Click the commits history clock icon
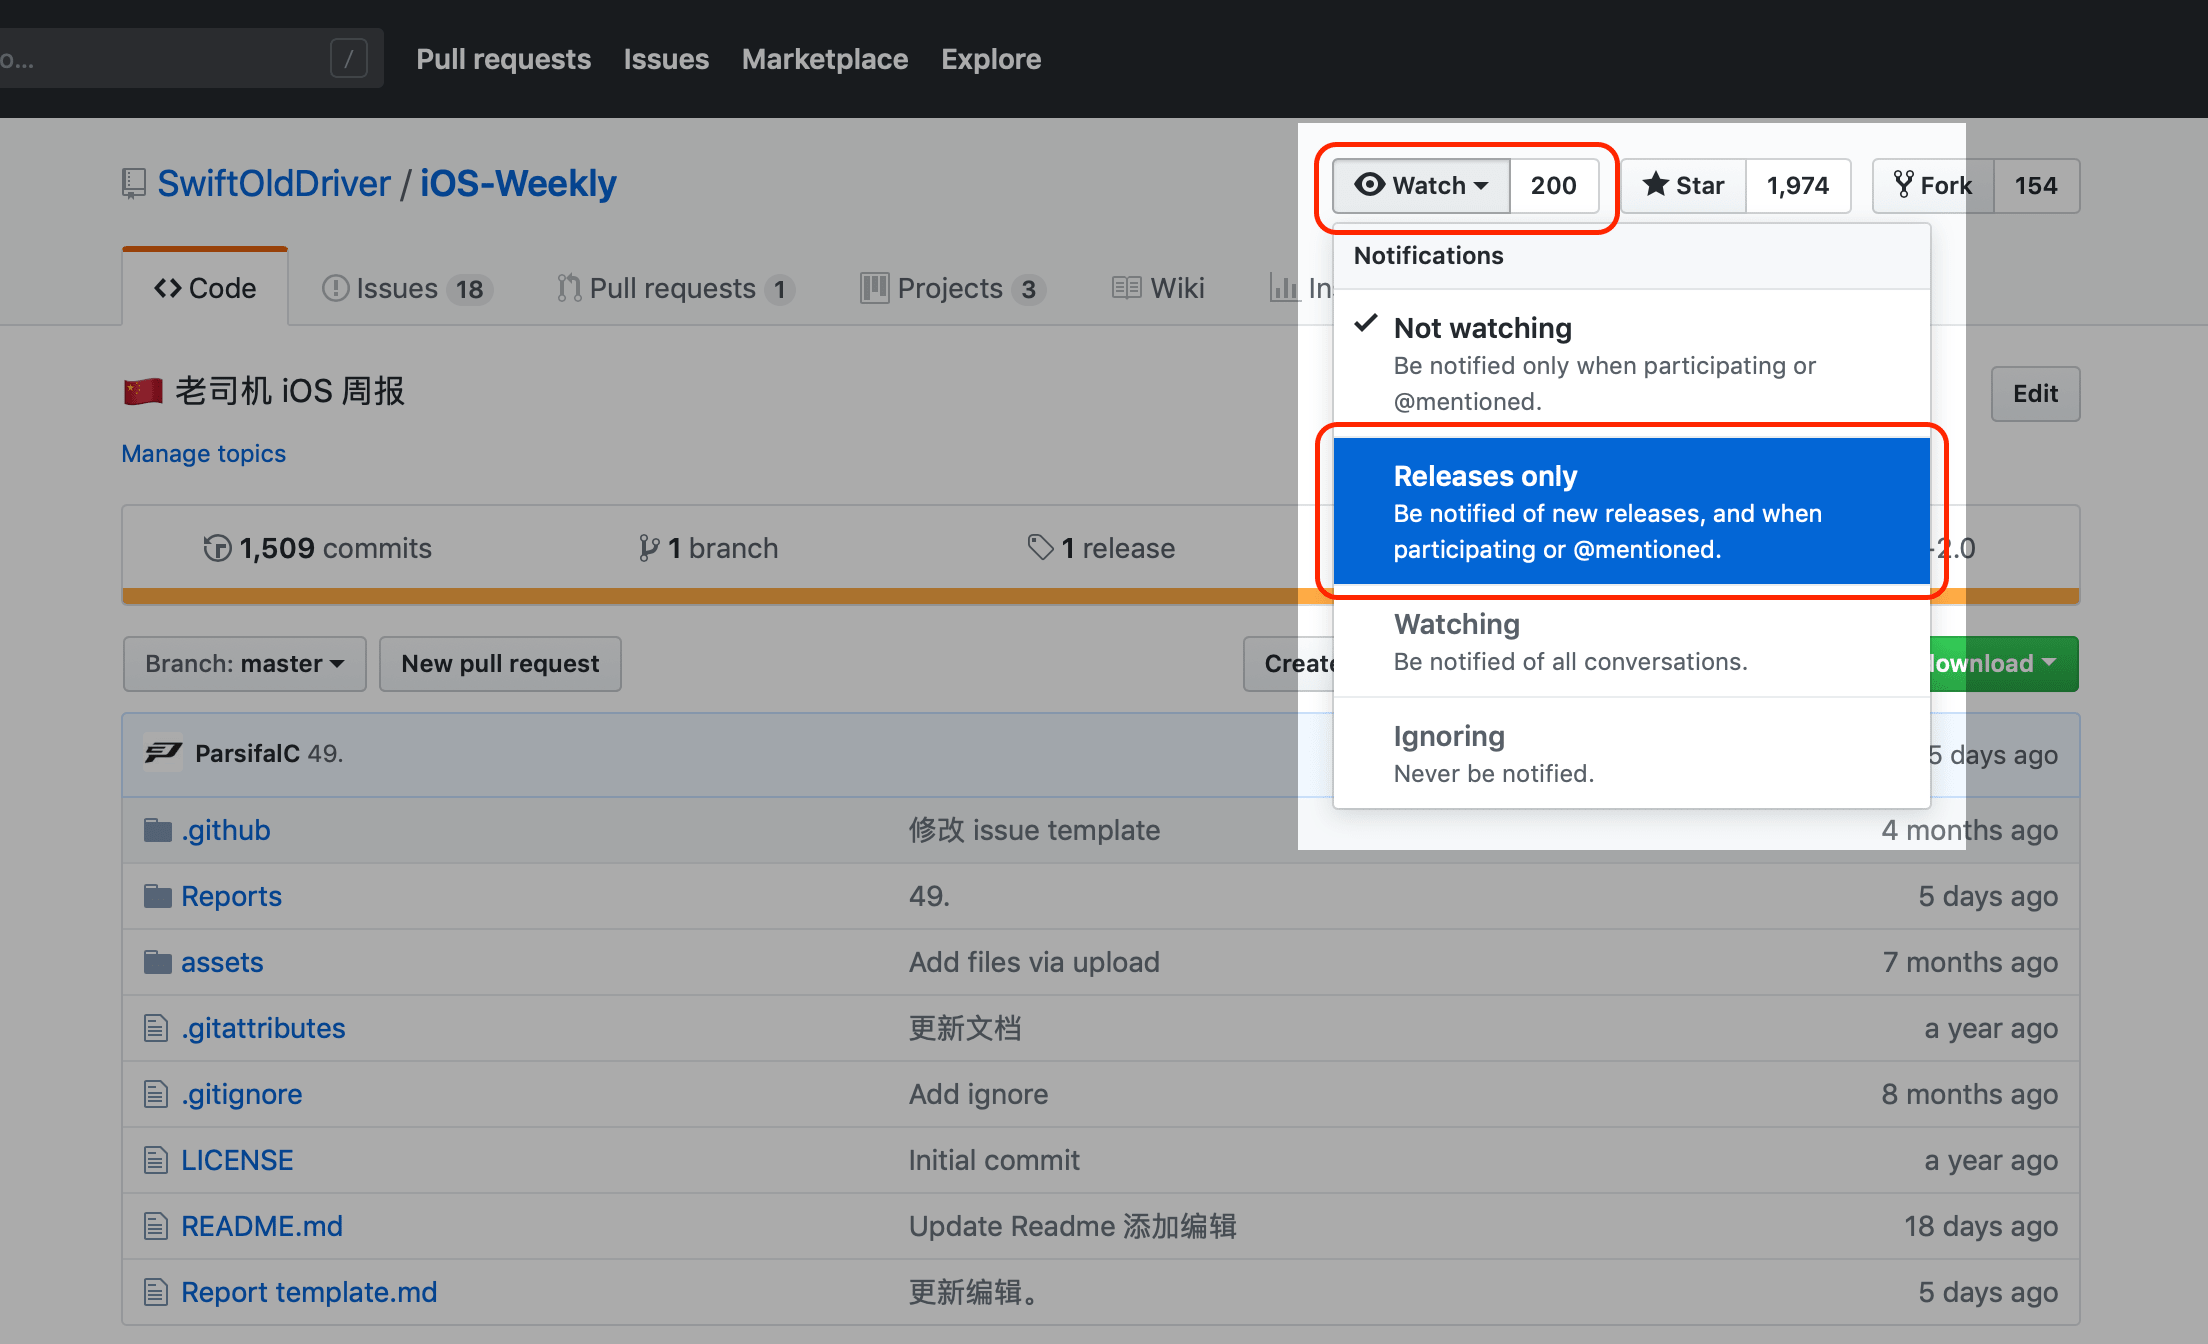Image resolution: width=2208 pixels, height=1344 pixels. [x=217, y=548]
